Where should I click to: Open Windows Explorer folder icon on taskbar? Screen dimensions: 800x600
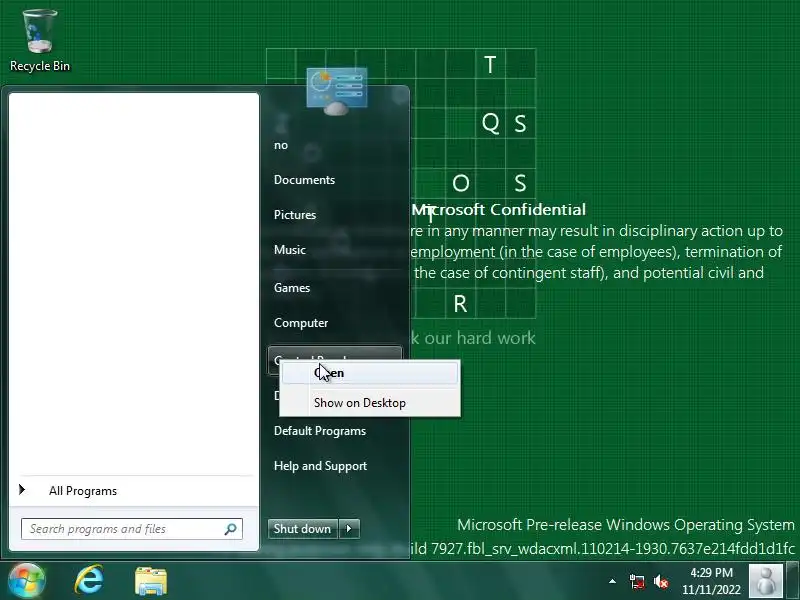[x=151, y=581]
